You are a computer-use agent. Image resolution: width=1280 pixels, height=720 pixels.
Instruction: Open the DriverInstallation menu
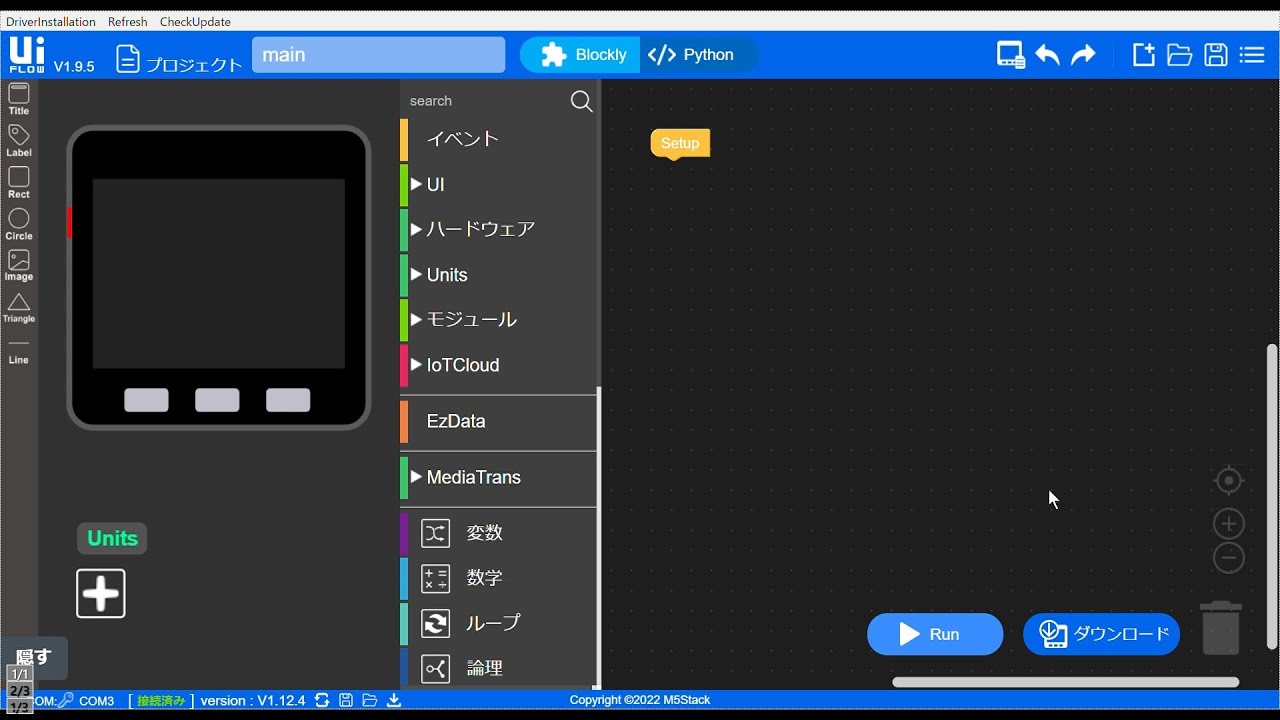click(51, 22)
